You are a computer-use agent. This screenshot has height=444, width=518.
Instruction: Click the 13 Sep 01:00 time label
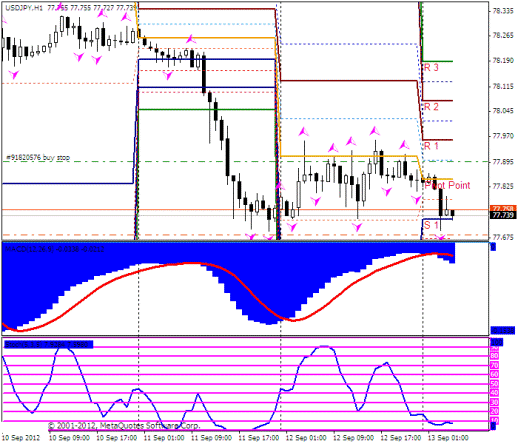click(x=448, y=438)
